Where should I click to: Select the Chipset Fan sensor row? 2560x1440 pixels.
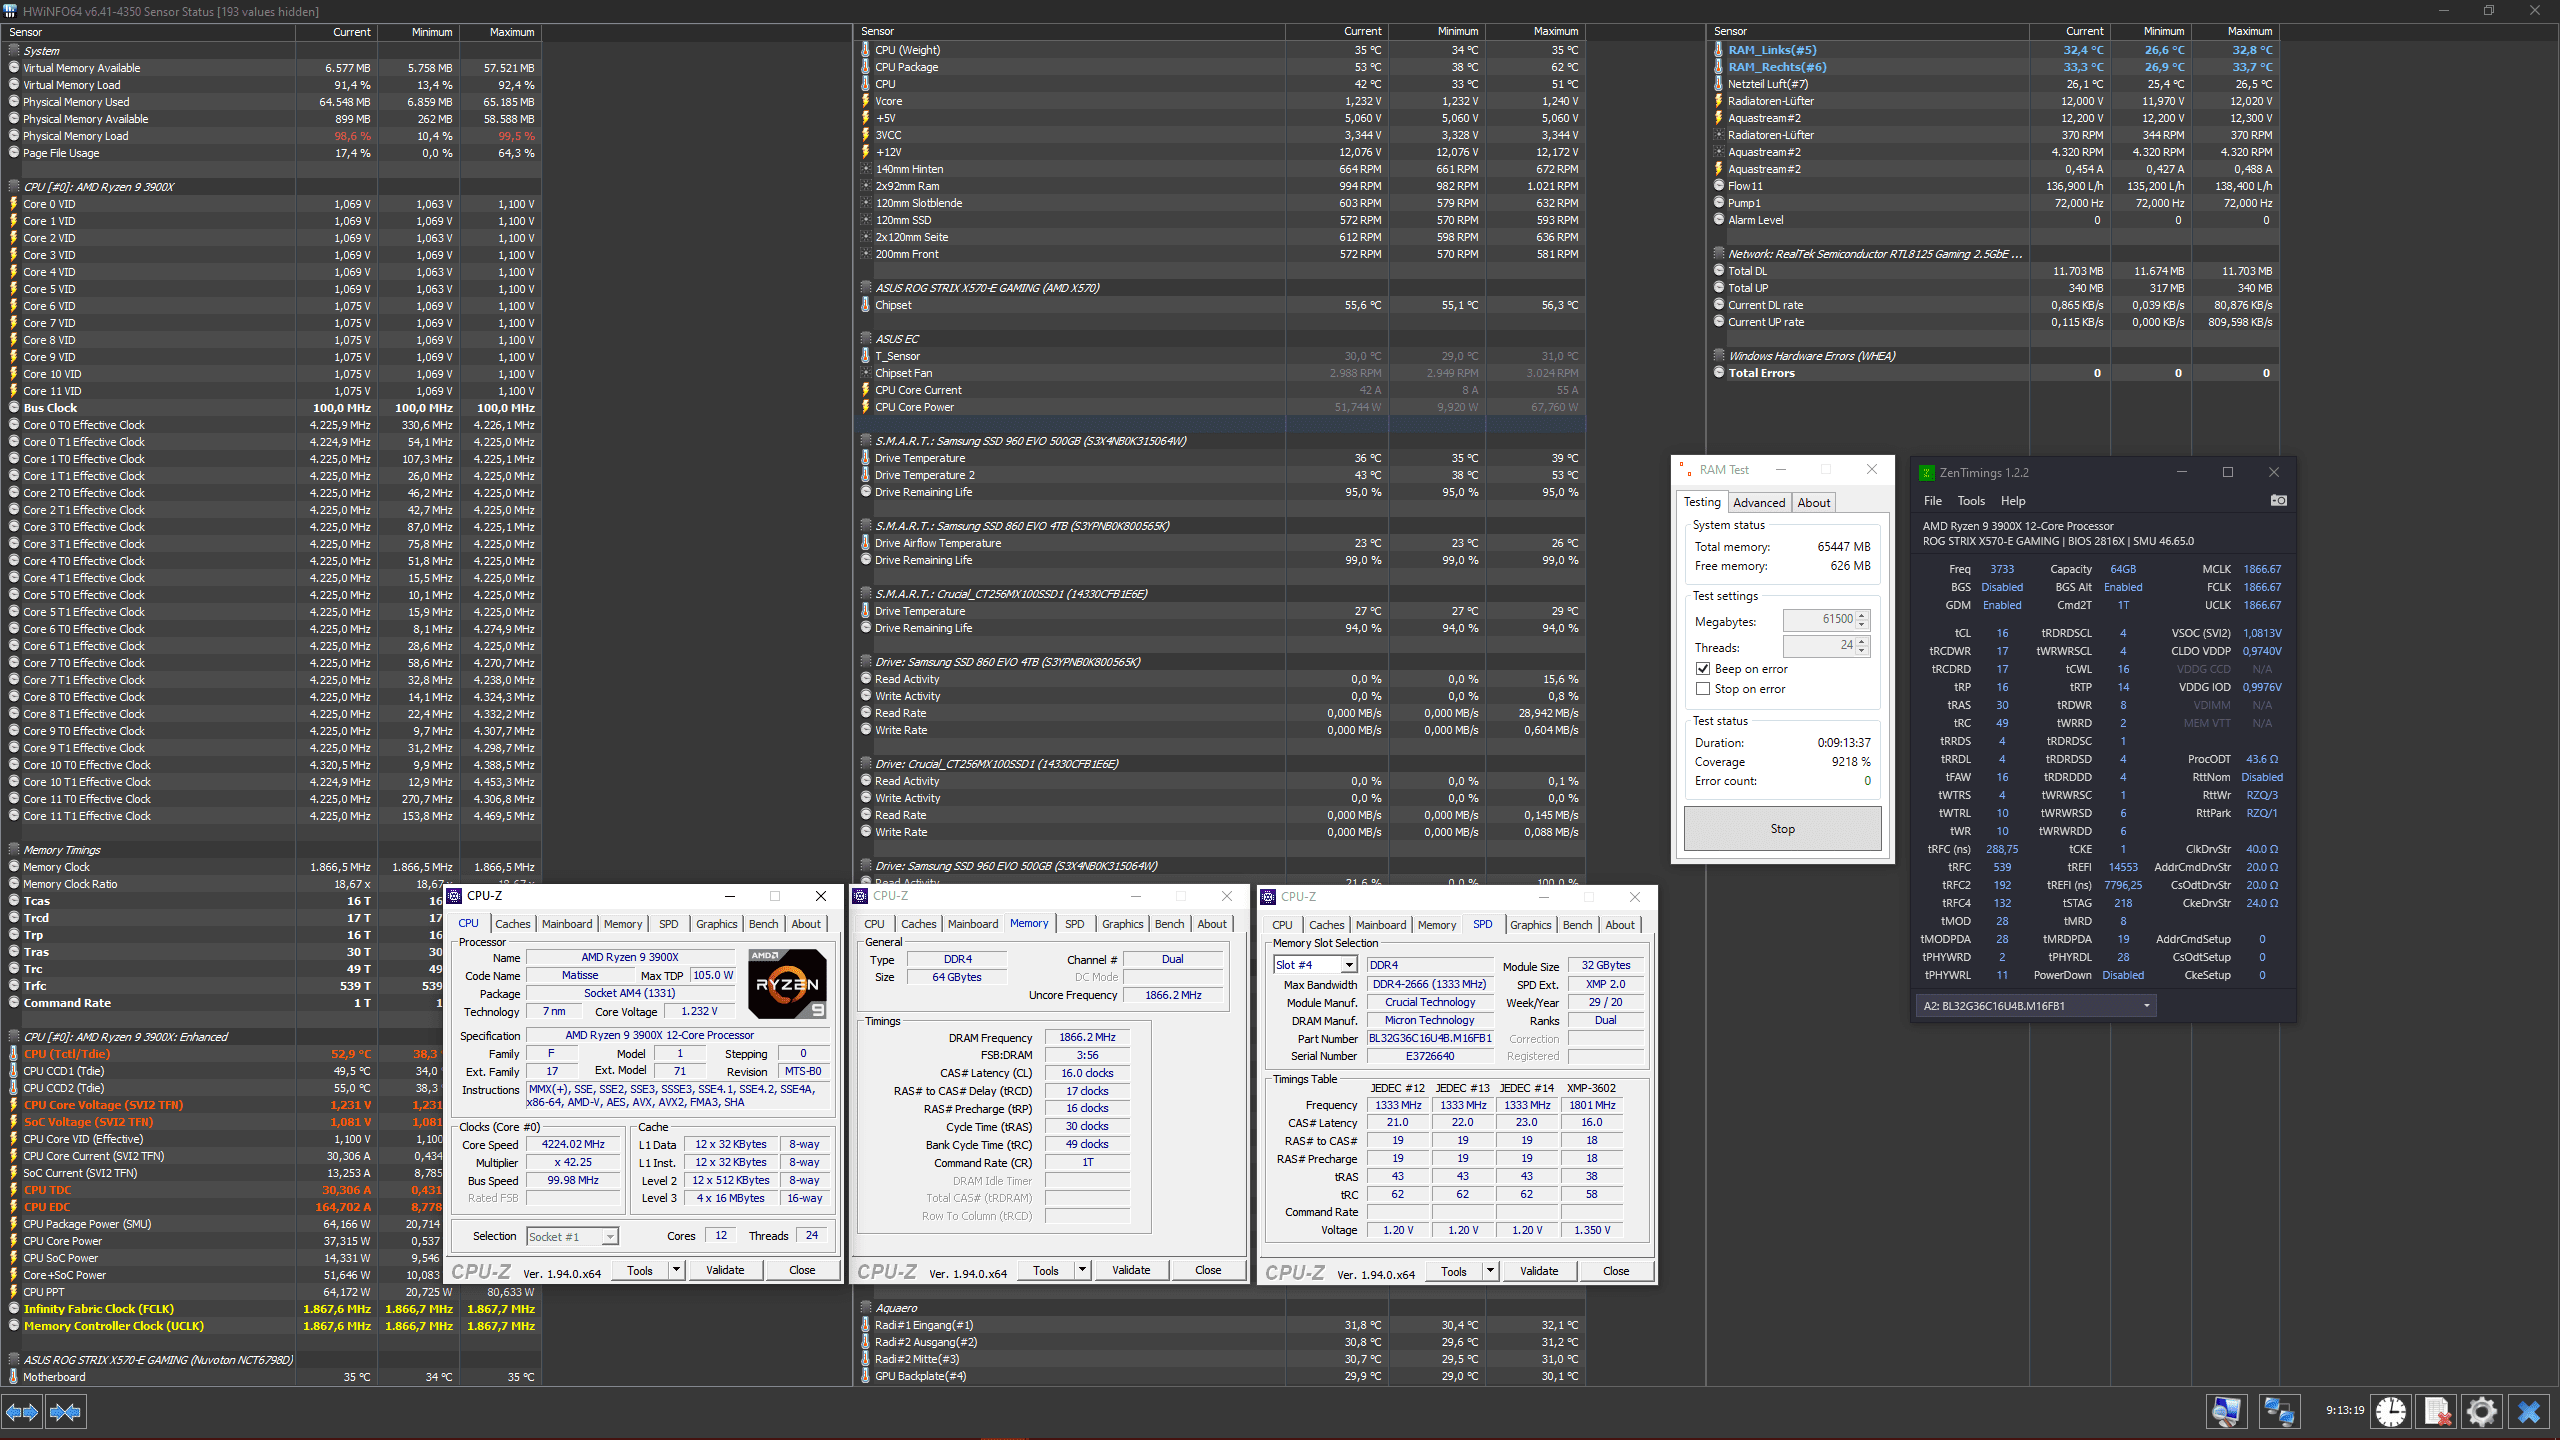pos(1219,373)
